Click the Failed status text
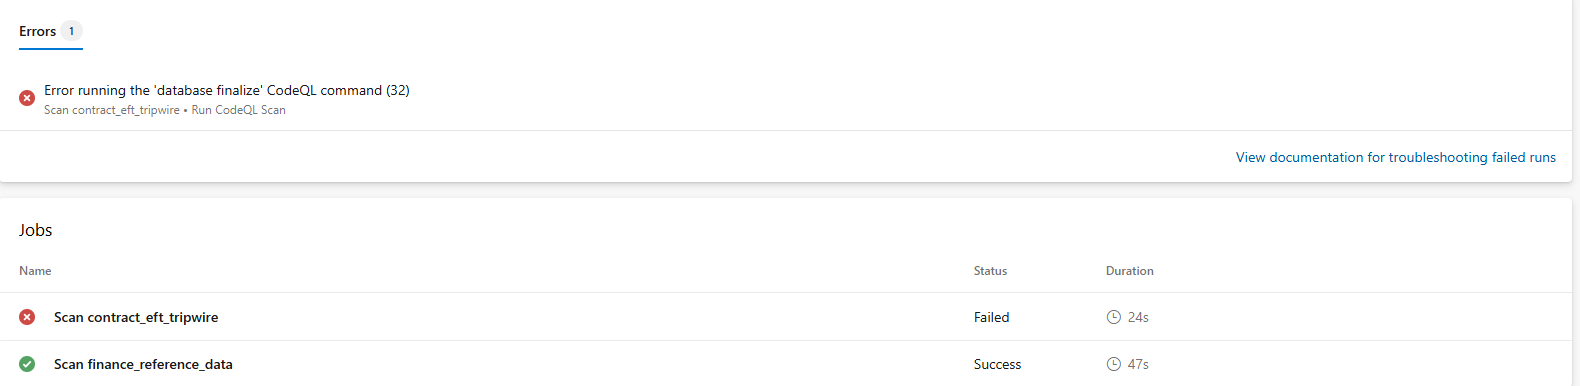 992,317
